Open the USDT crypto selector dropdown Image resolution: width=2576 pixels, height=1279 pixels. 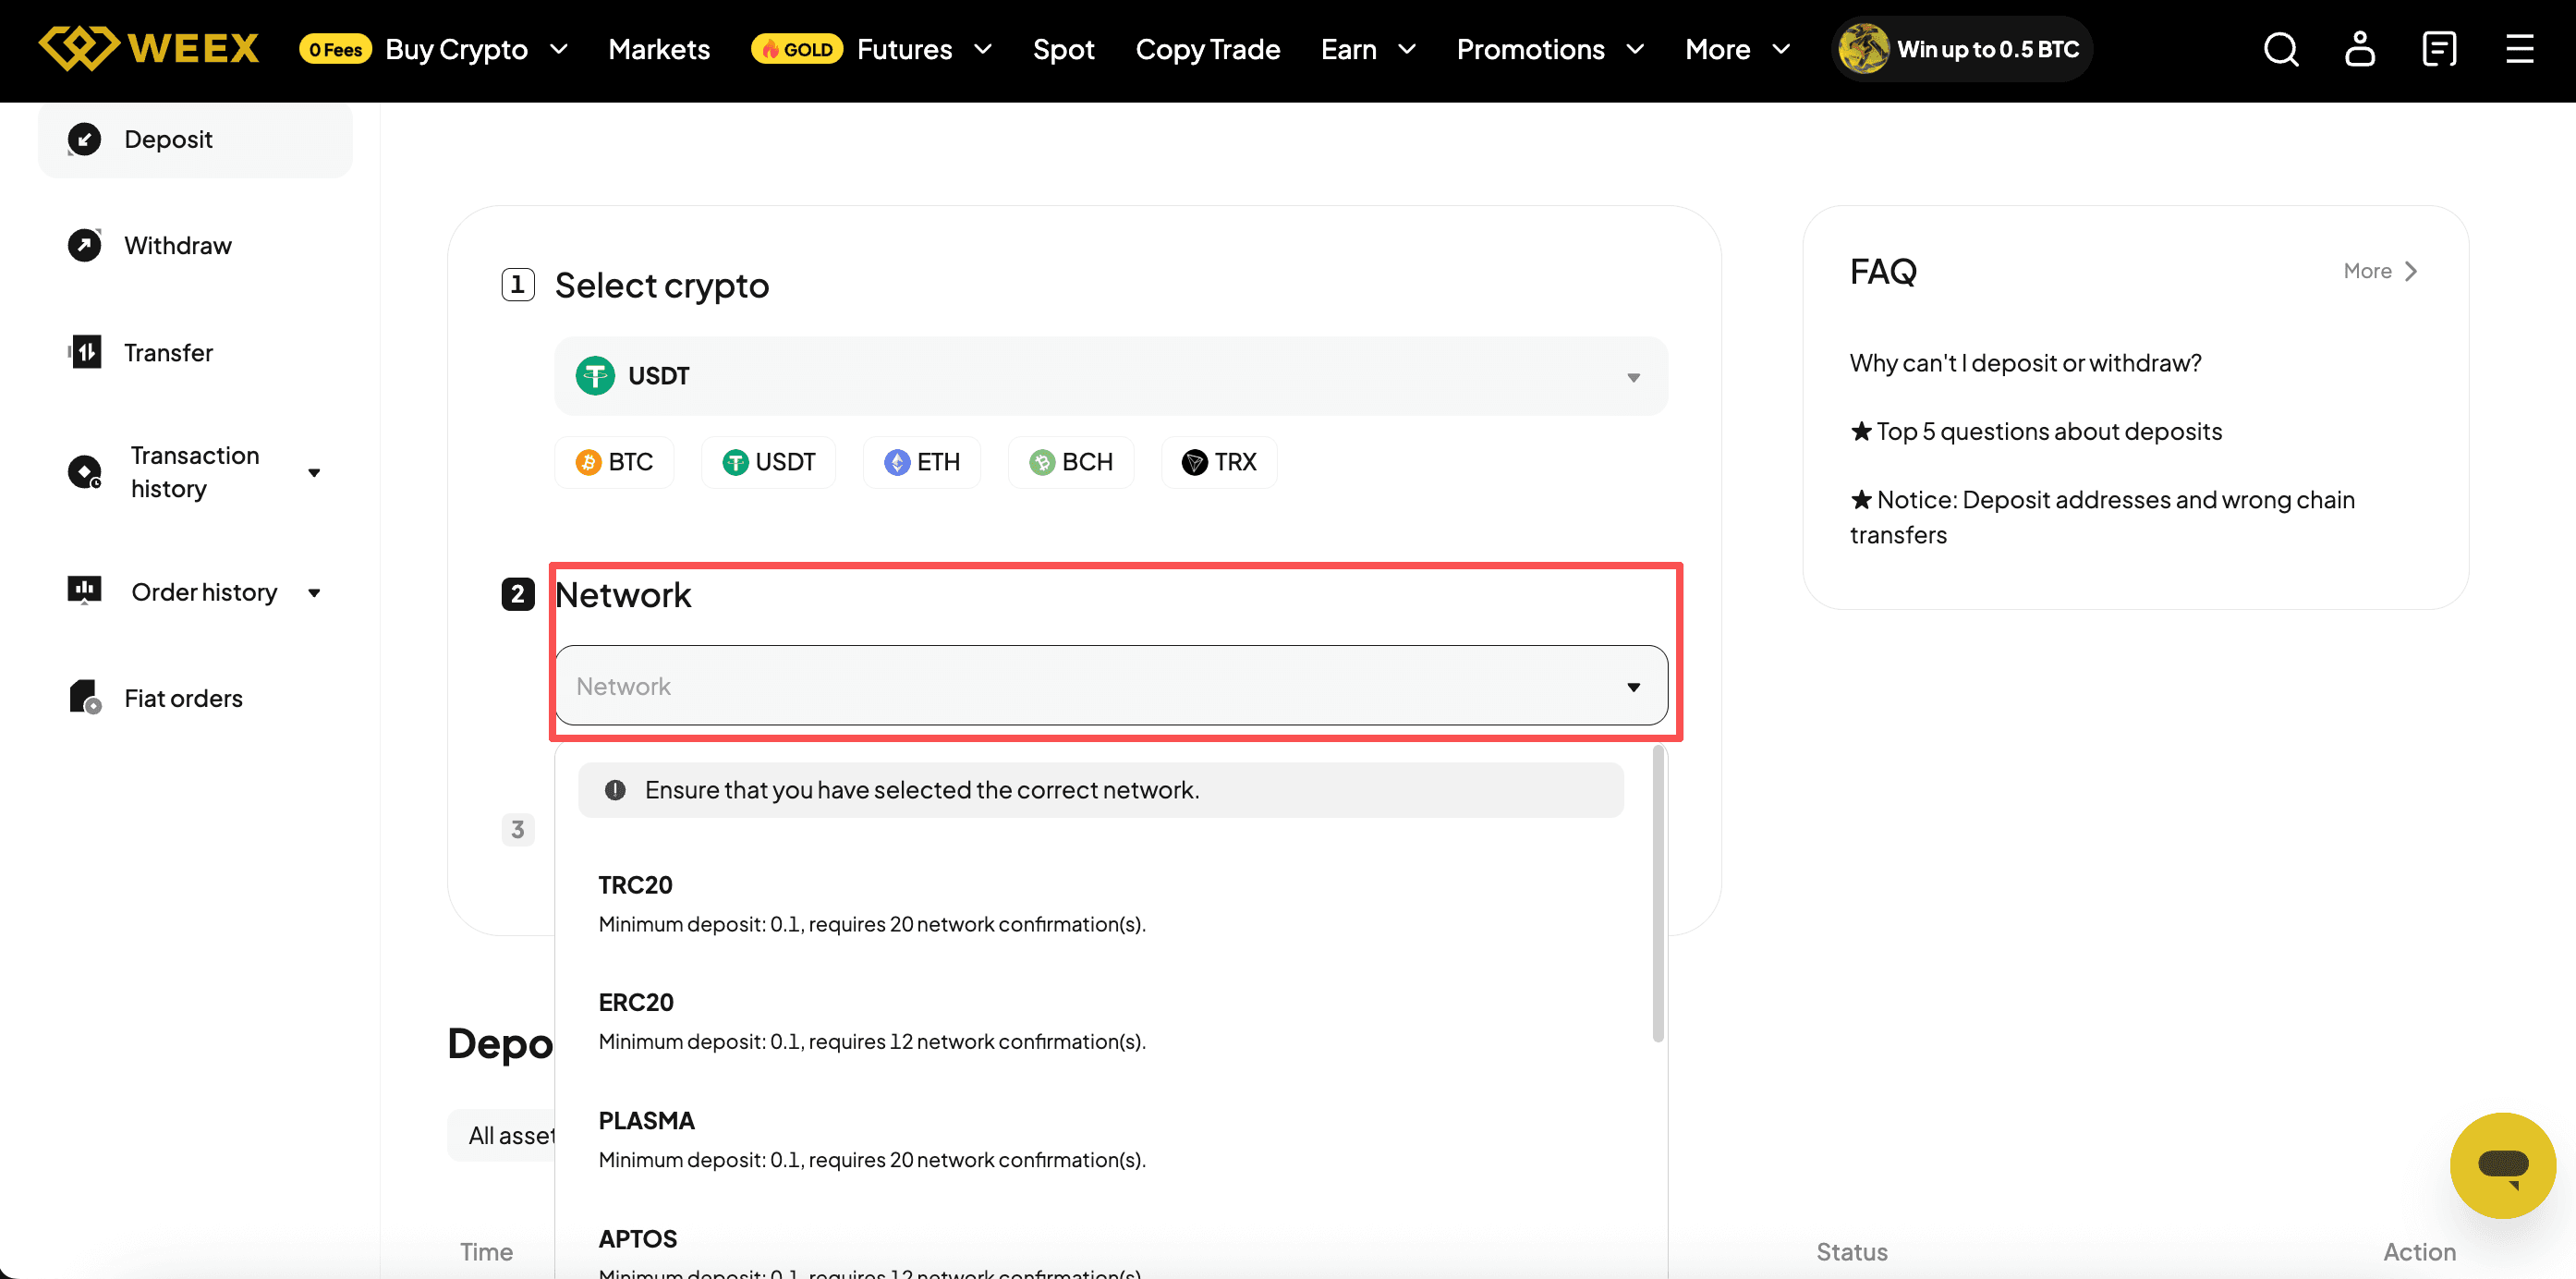1110,376
